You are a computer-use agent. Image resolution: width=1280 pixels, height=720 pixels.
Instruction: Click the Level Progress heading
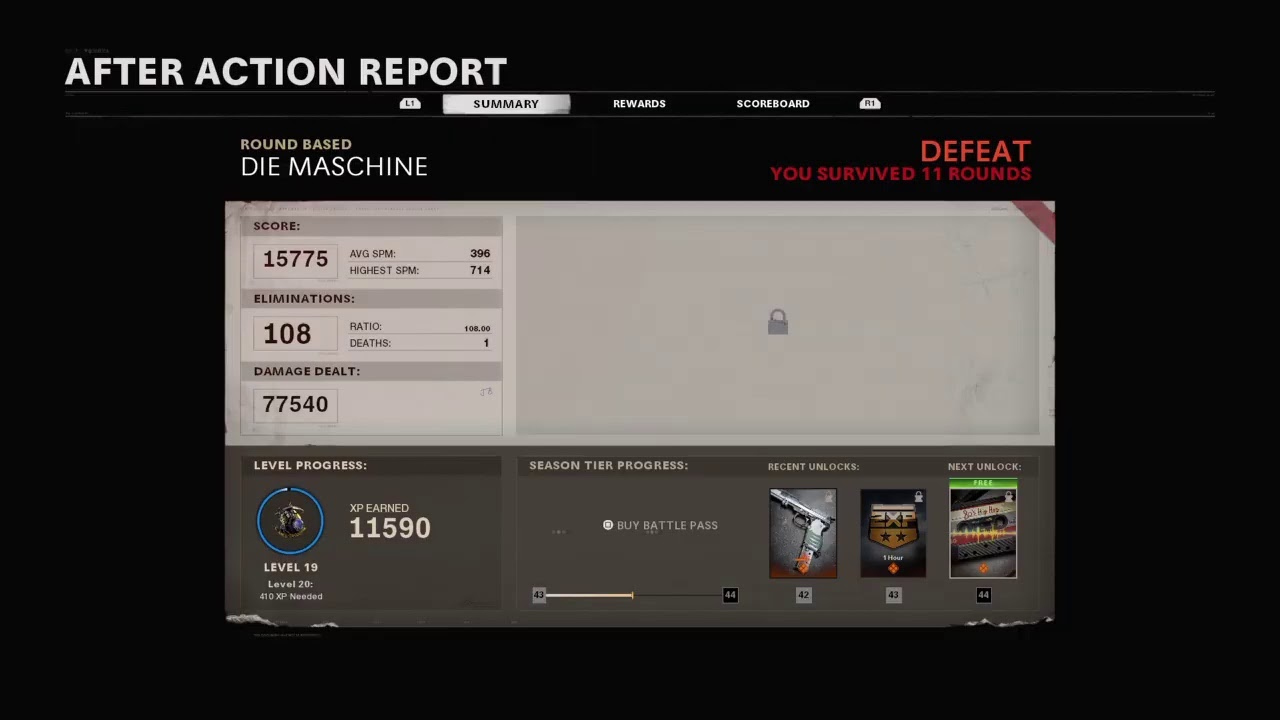click(310, 466)
